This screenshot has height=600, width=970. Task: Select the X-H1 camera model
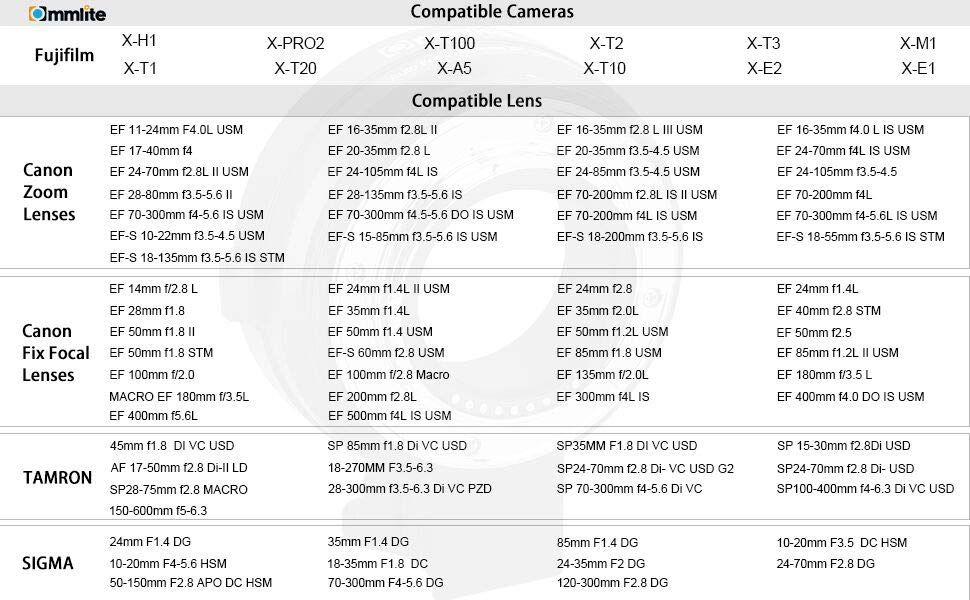(139, 41)
